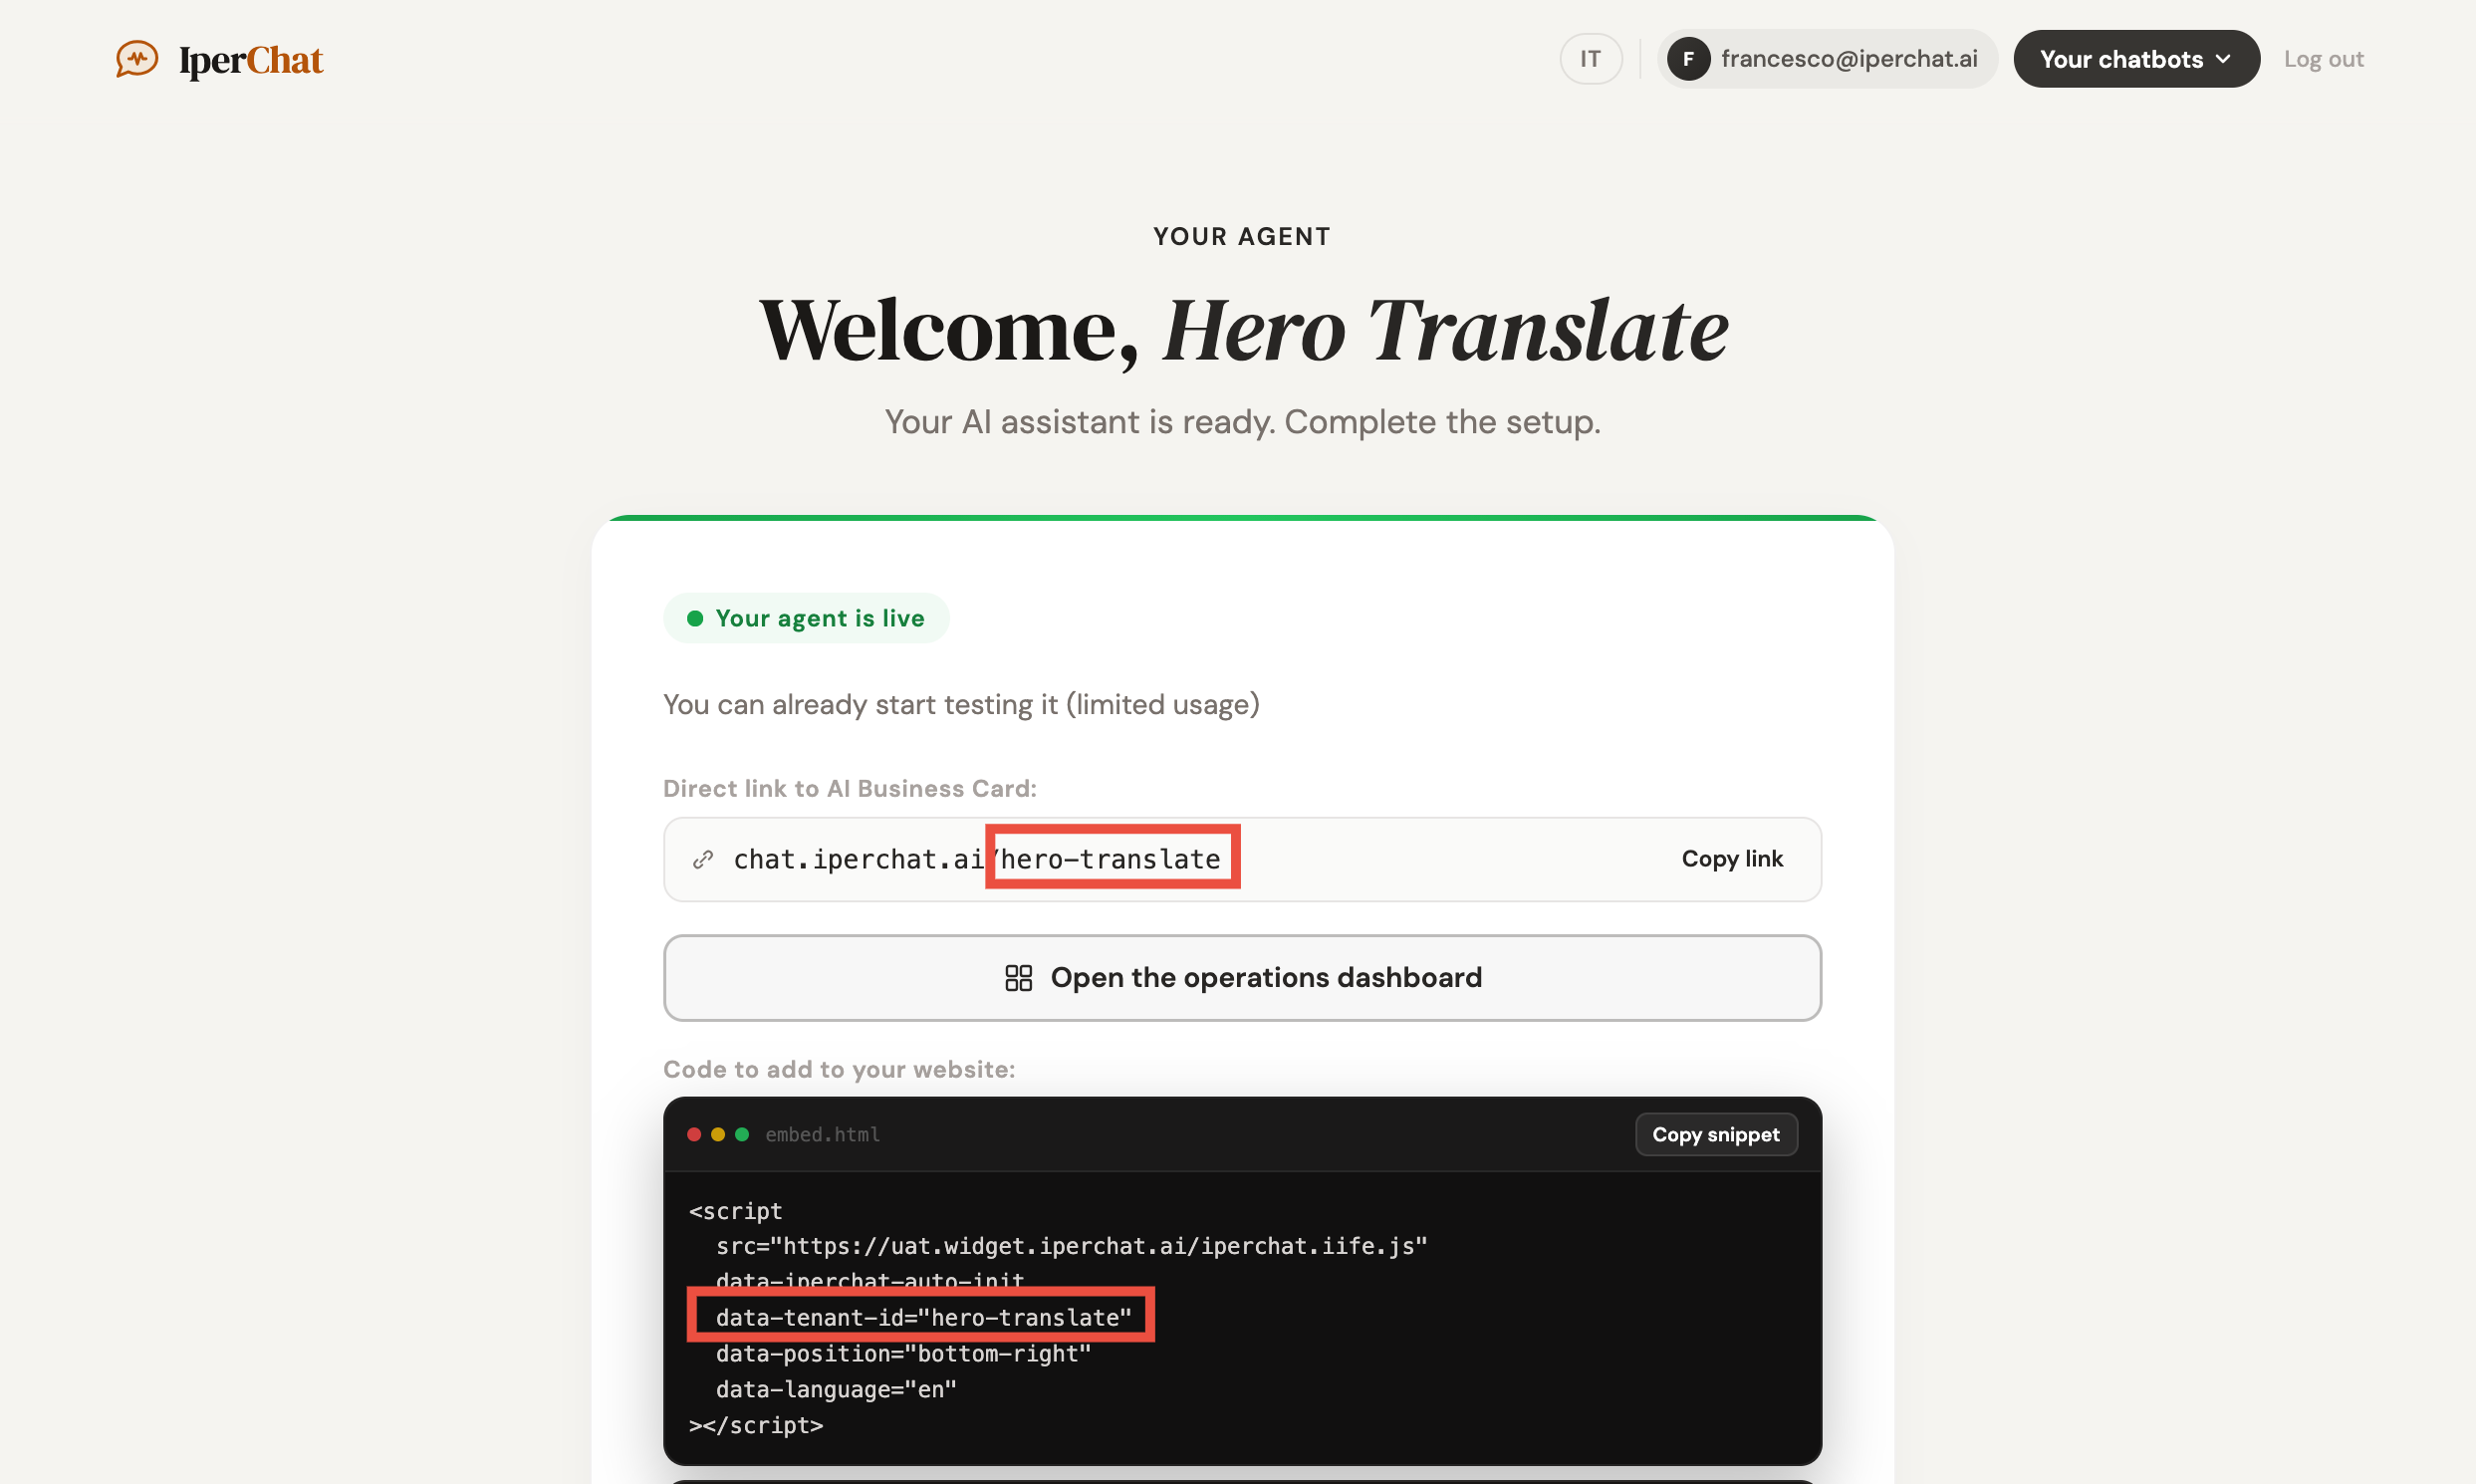Click the yellow window dot in embed.html header

tap(718, 1134)
